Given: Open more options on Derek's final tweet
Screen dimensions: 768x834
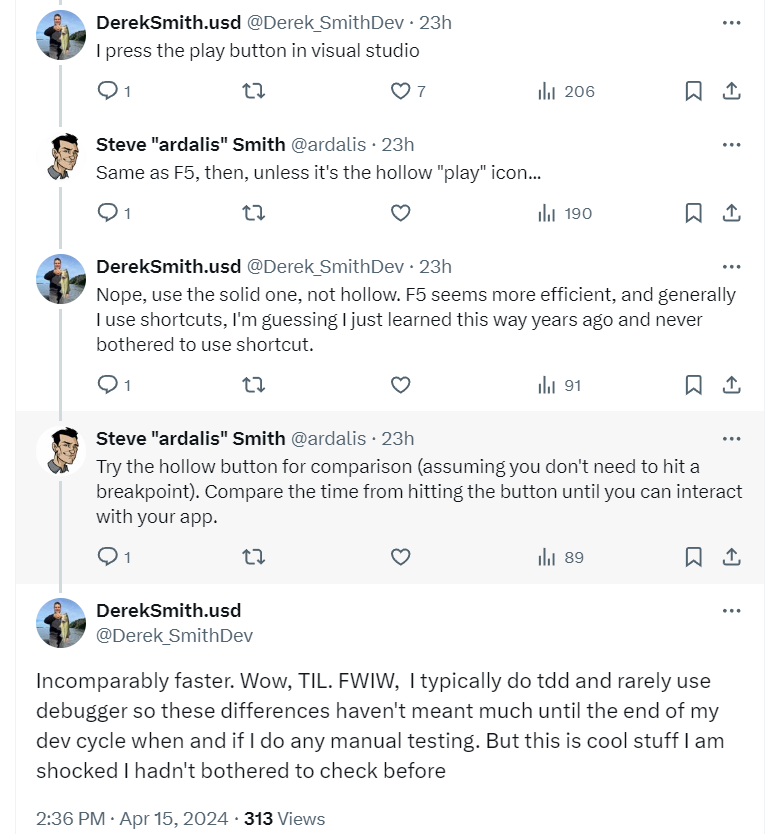Looking at the screenshot, I should (731, 610).
